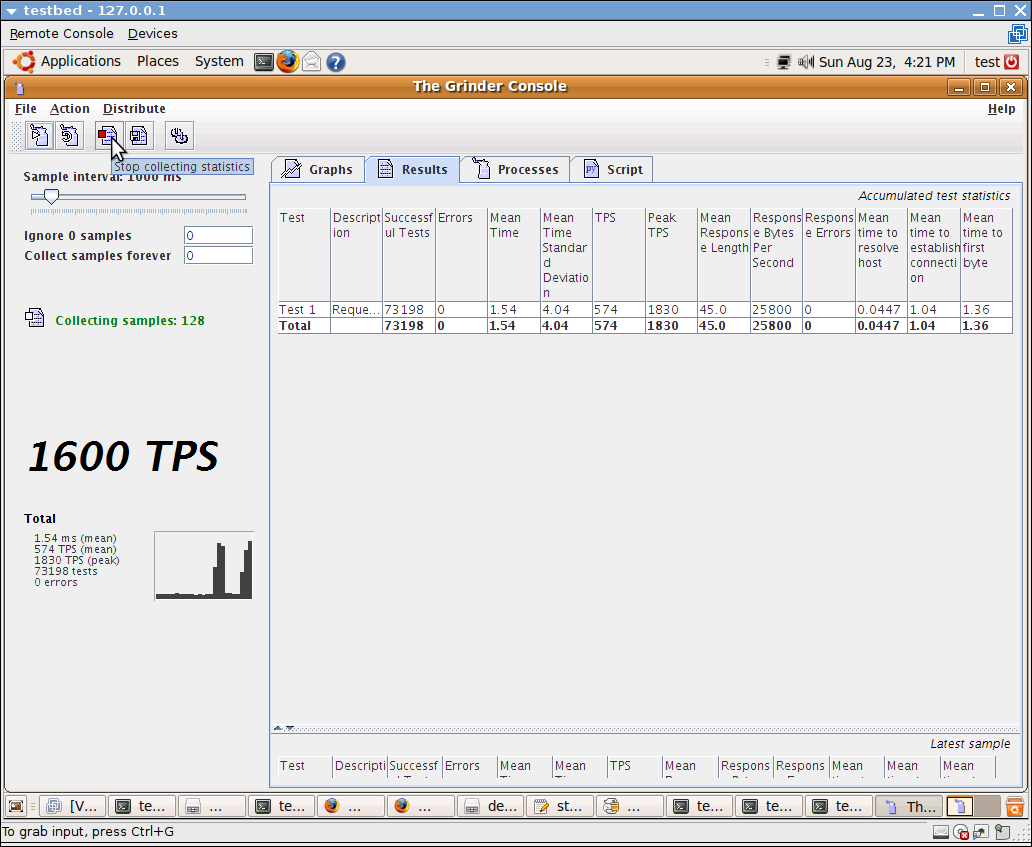
Task: Open the Distribute menu
Action: pyautogui.click(x=134, y=109)
